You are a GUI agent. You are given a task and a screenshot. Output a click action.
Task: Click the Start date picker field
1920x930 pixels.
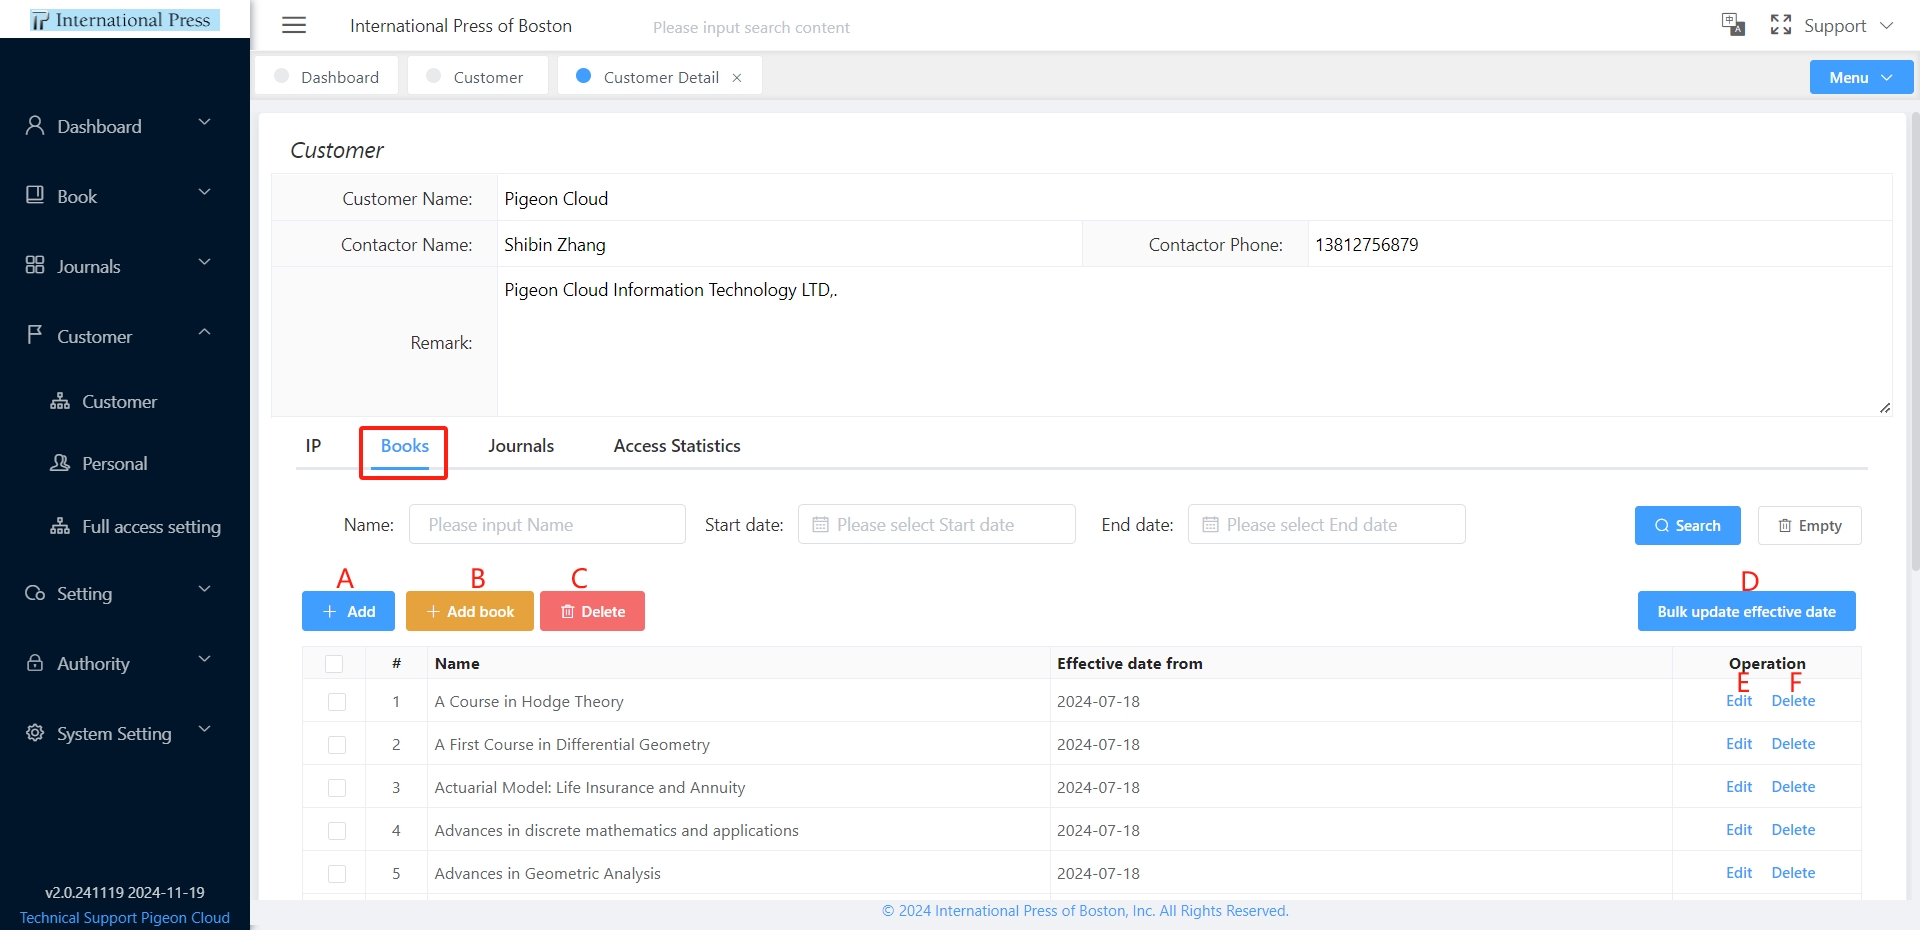click(x=936, y=524)
